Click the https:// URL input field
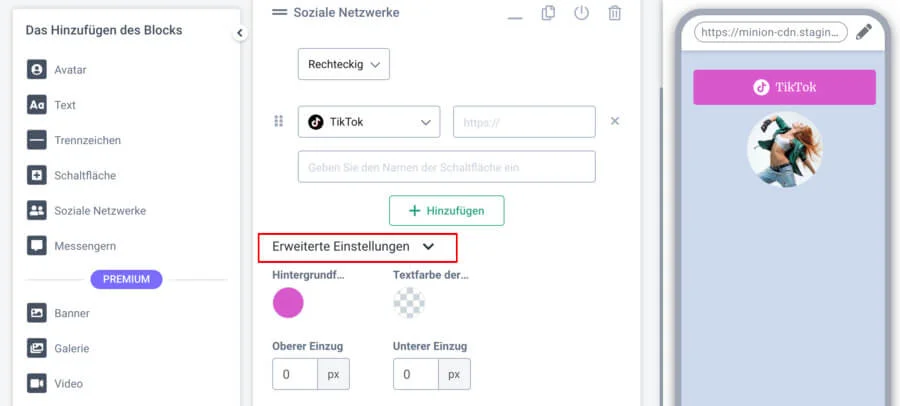 tap(524, 122)
